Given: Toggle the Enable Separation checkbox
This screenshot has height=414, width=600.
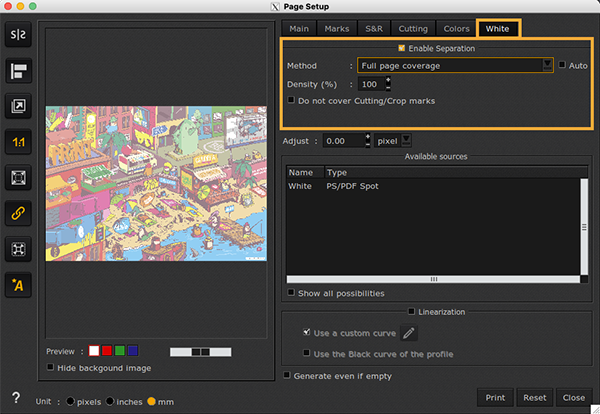Looking at the screenshot, I should pos(402,48).
